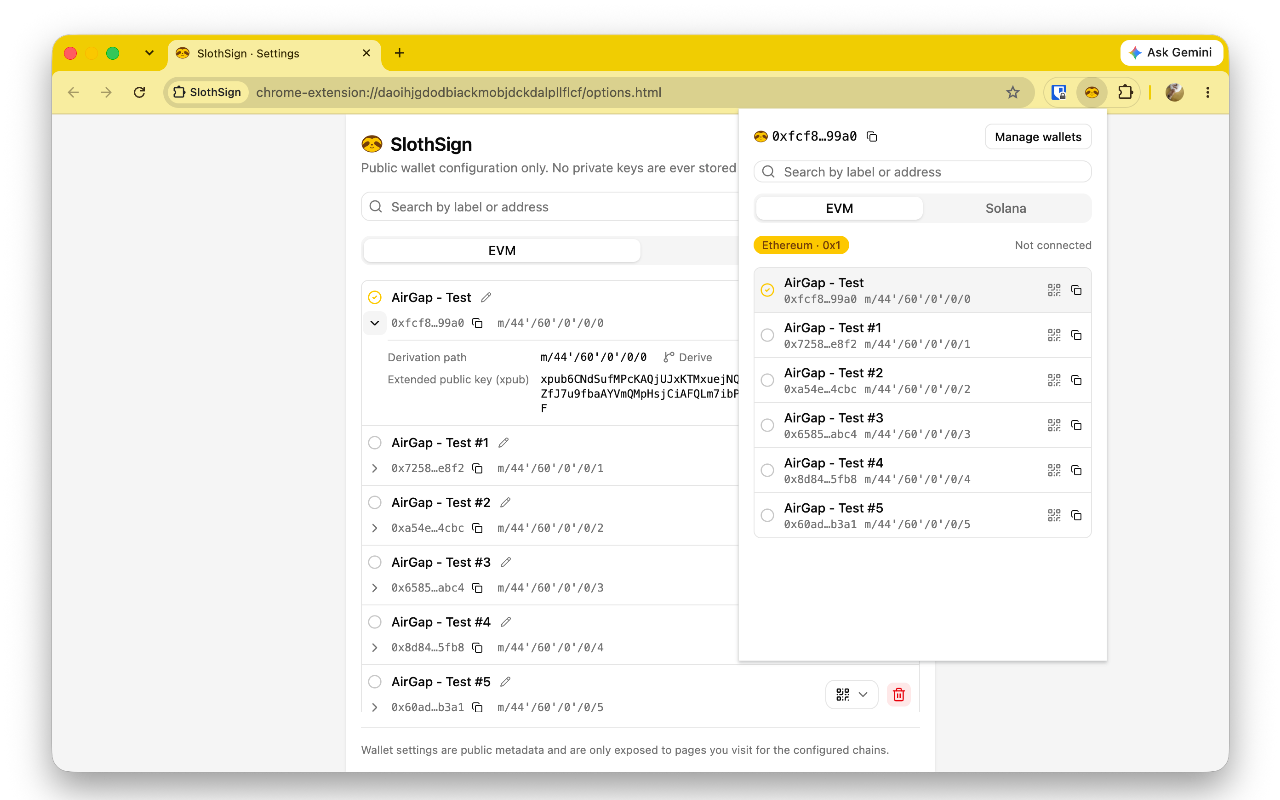Click the SlothSign extension toolbar icon
Viewport: 1280px width, 800px height.
1092,92
